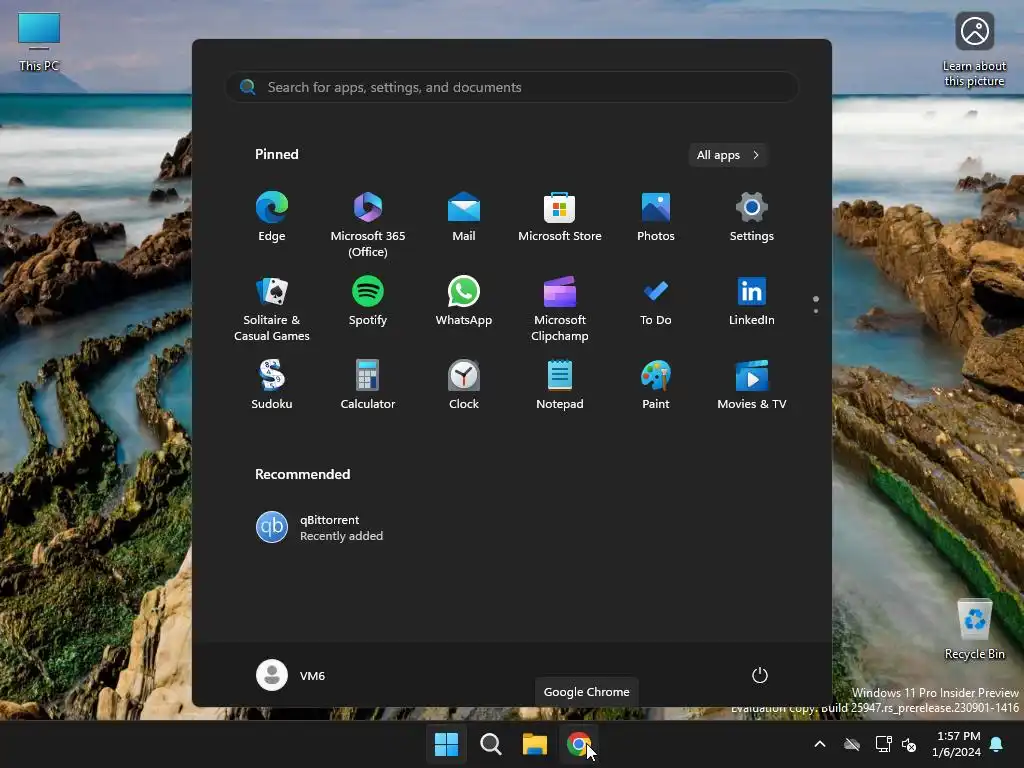Launch Microsoft 365 (Office)
1024x768 pixels.
click(x=368, y=225)
